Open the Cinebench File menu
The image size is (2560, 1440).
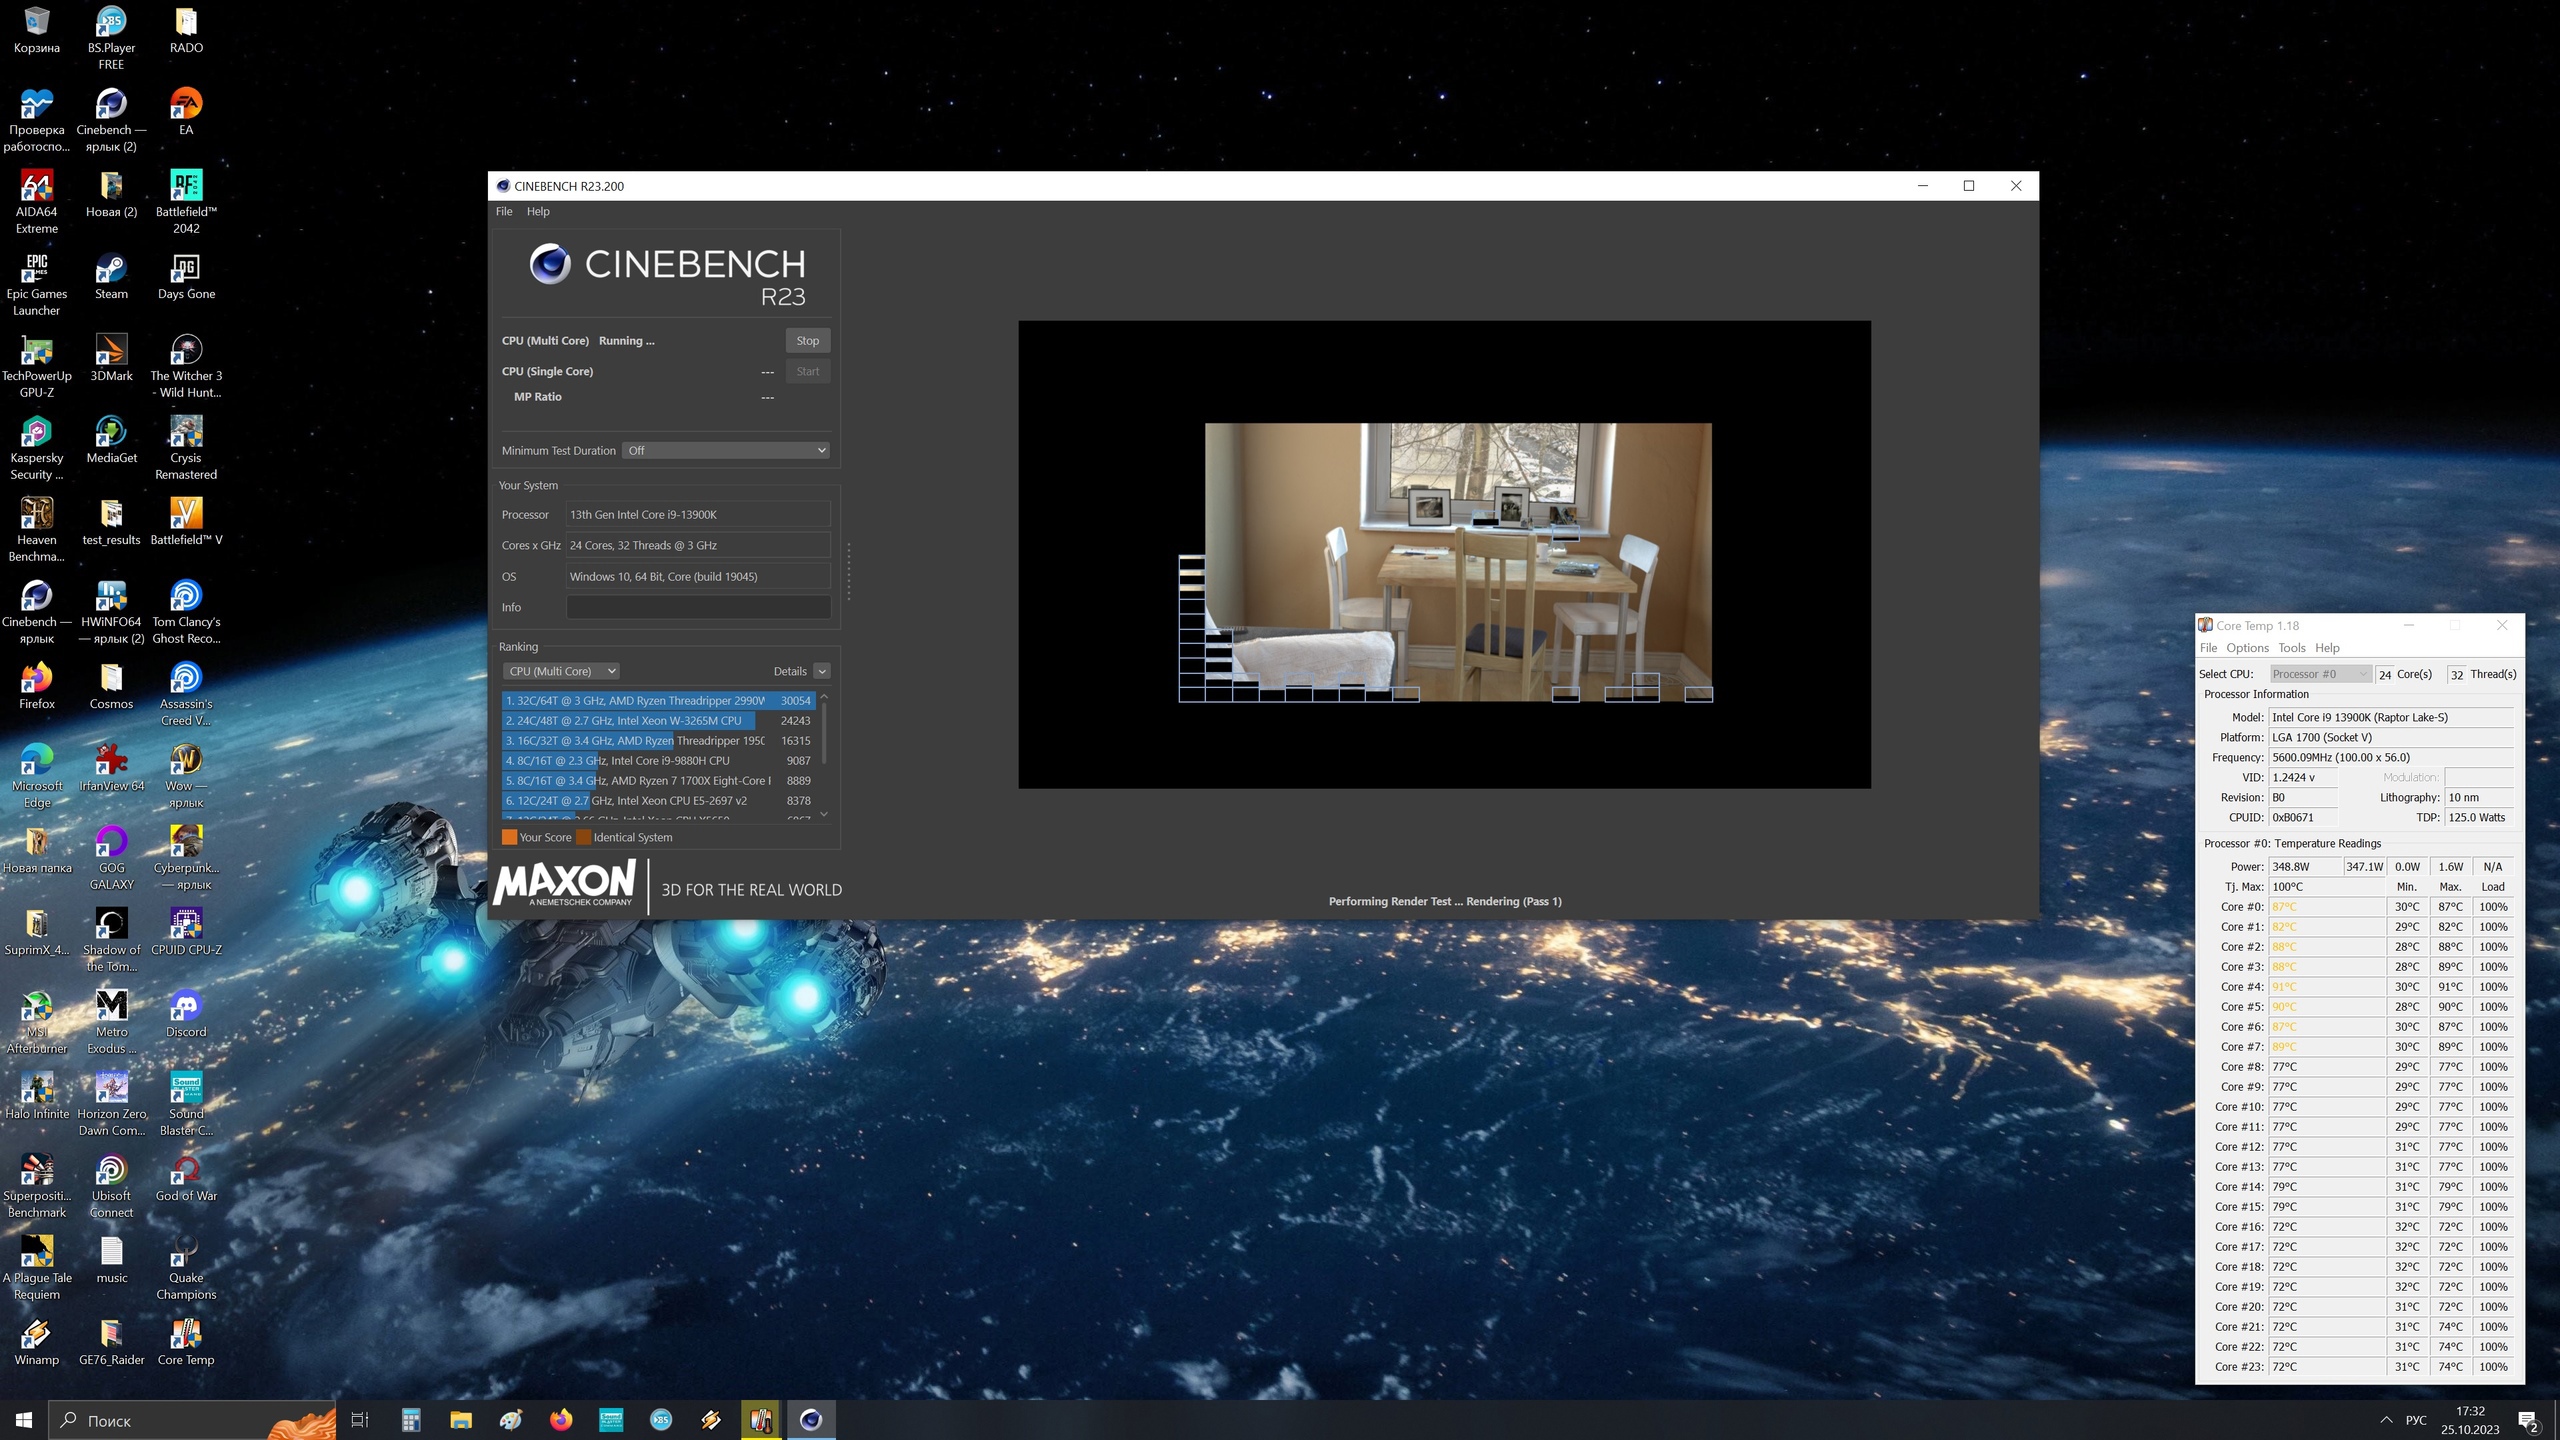click(504, 212)
